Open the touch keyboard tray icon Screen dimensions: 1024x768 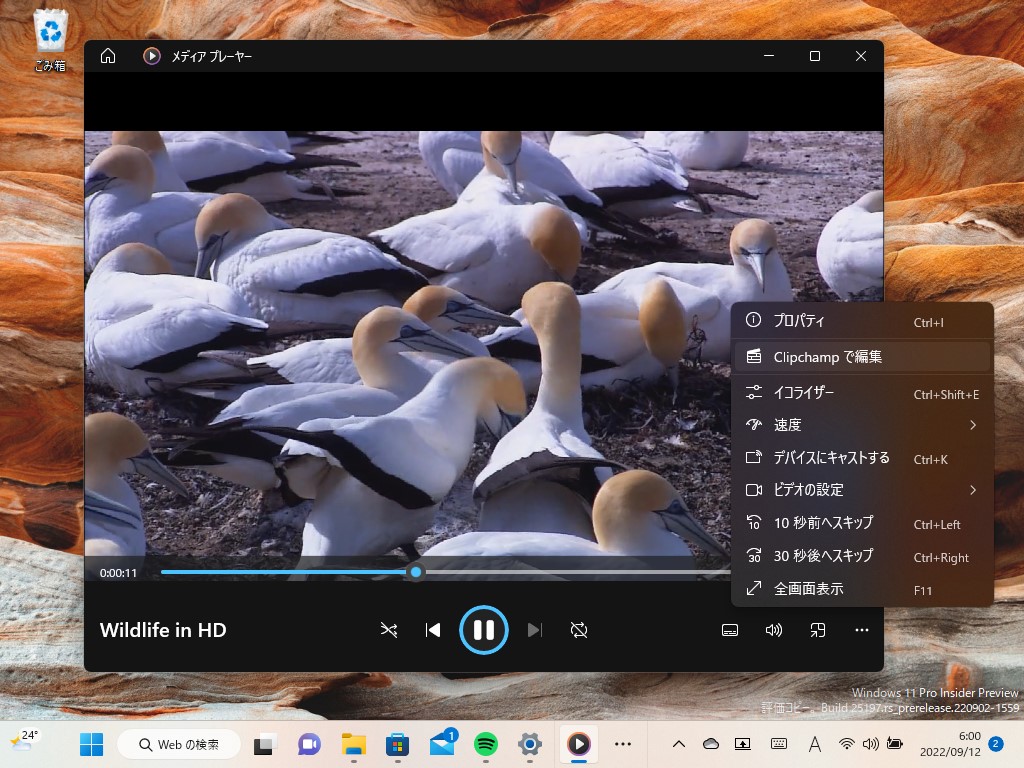point(778,744)
